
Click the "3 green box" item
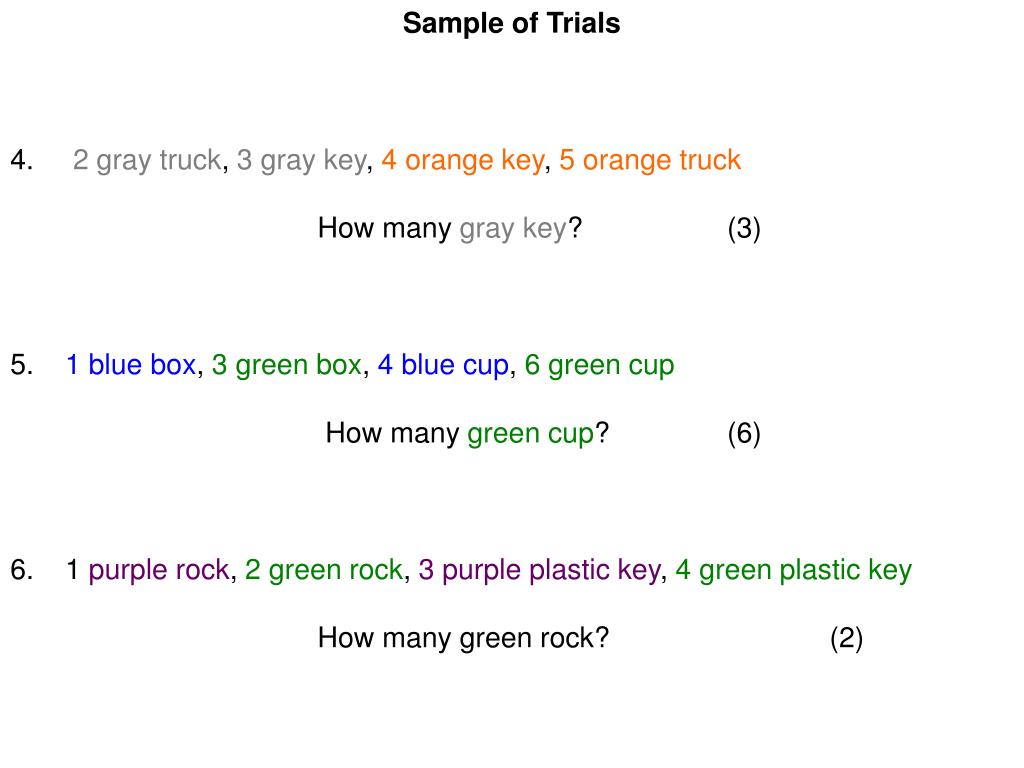pyautogui.click(x=286, y=365)
